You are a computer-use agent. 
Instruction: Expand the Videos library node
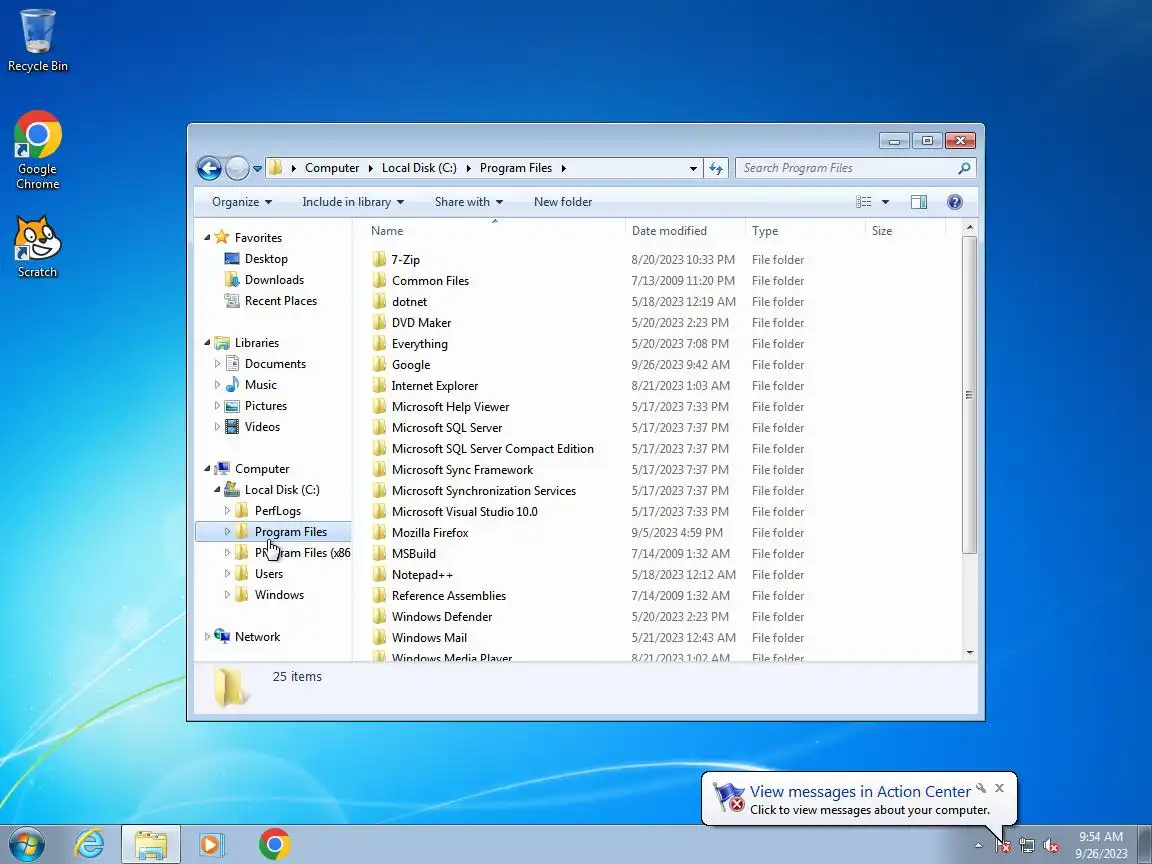(x=217, y=426)
